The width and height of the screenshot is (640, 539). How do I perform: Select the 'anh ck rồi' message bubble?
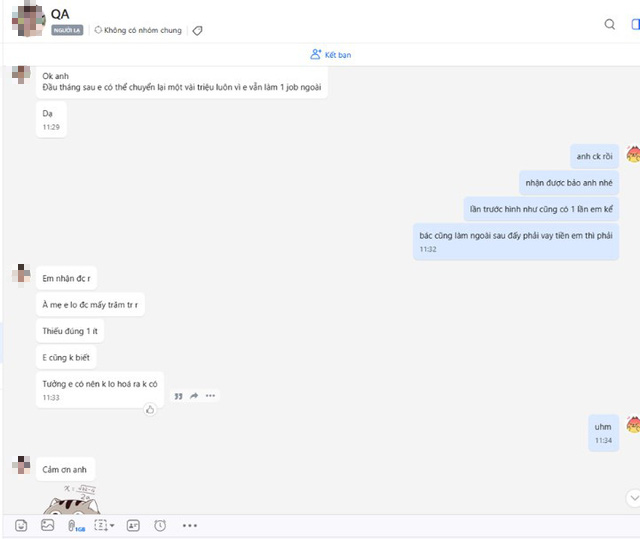594,156
